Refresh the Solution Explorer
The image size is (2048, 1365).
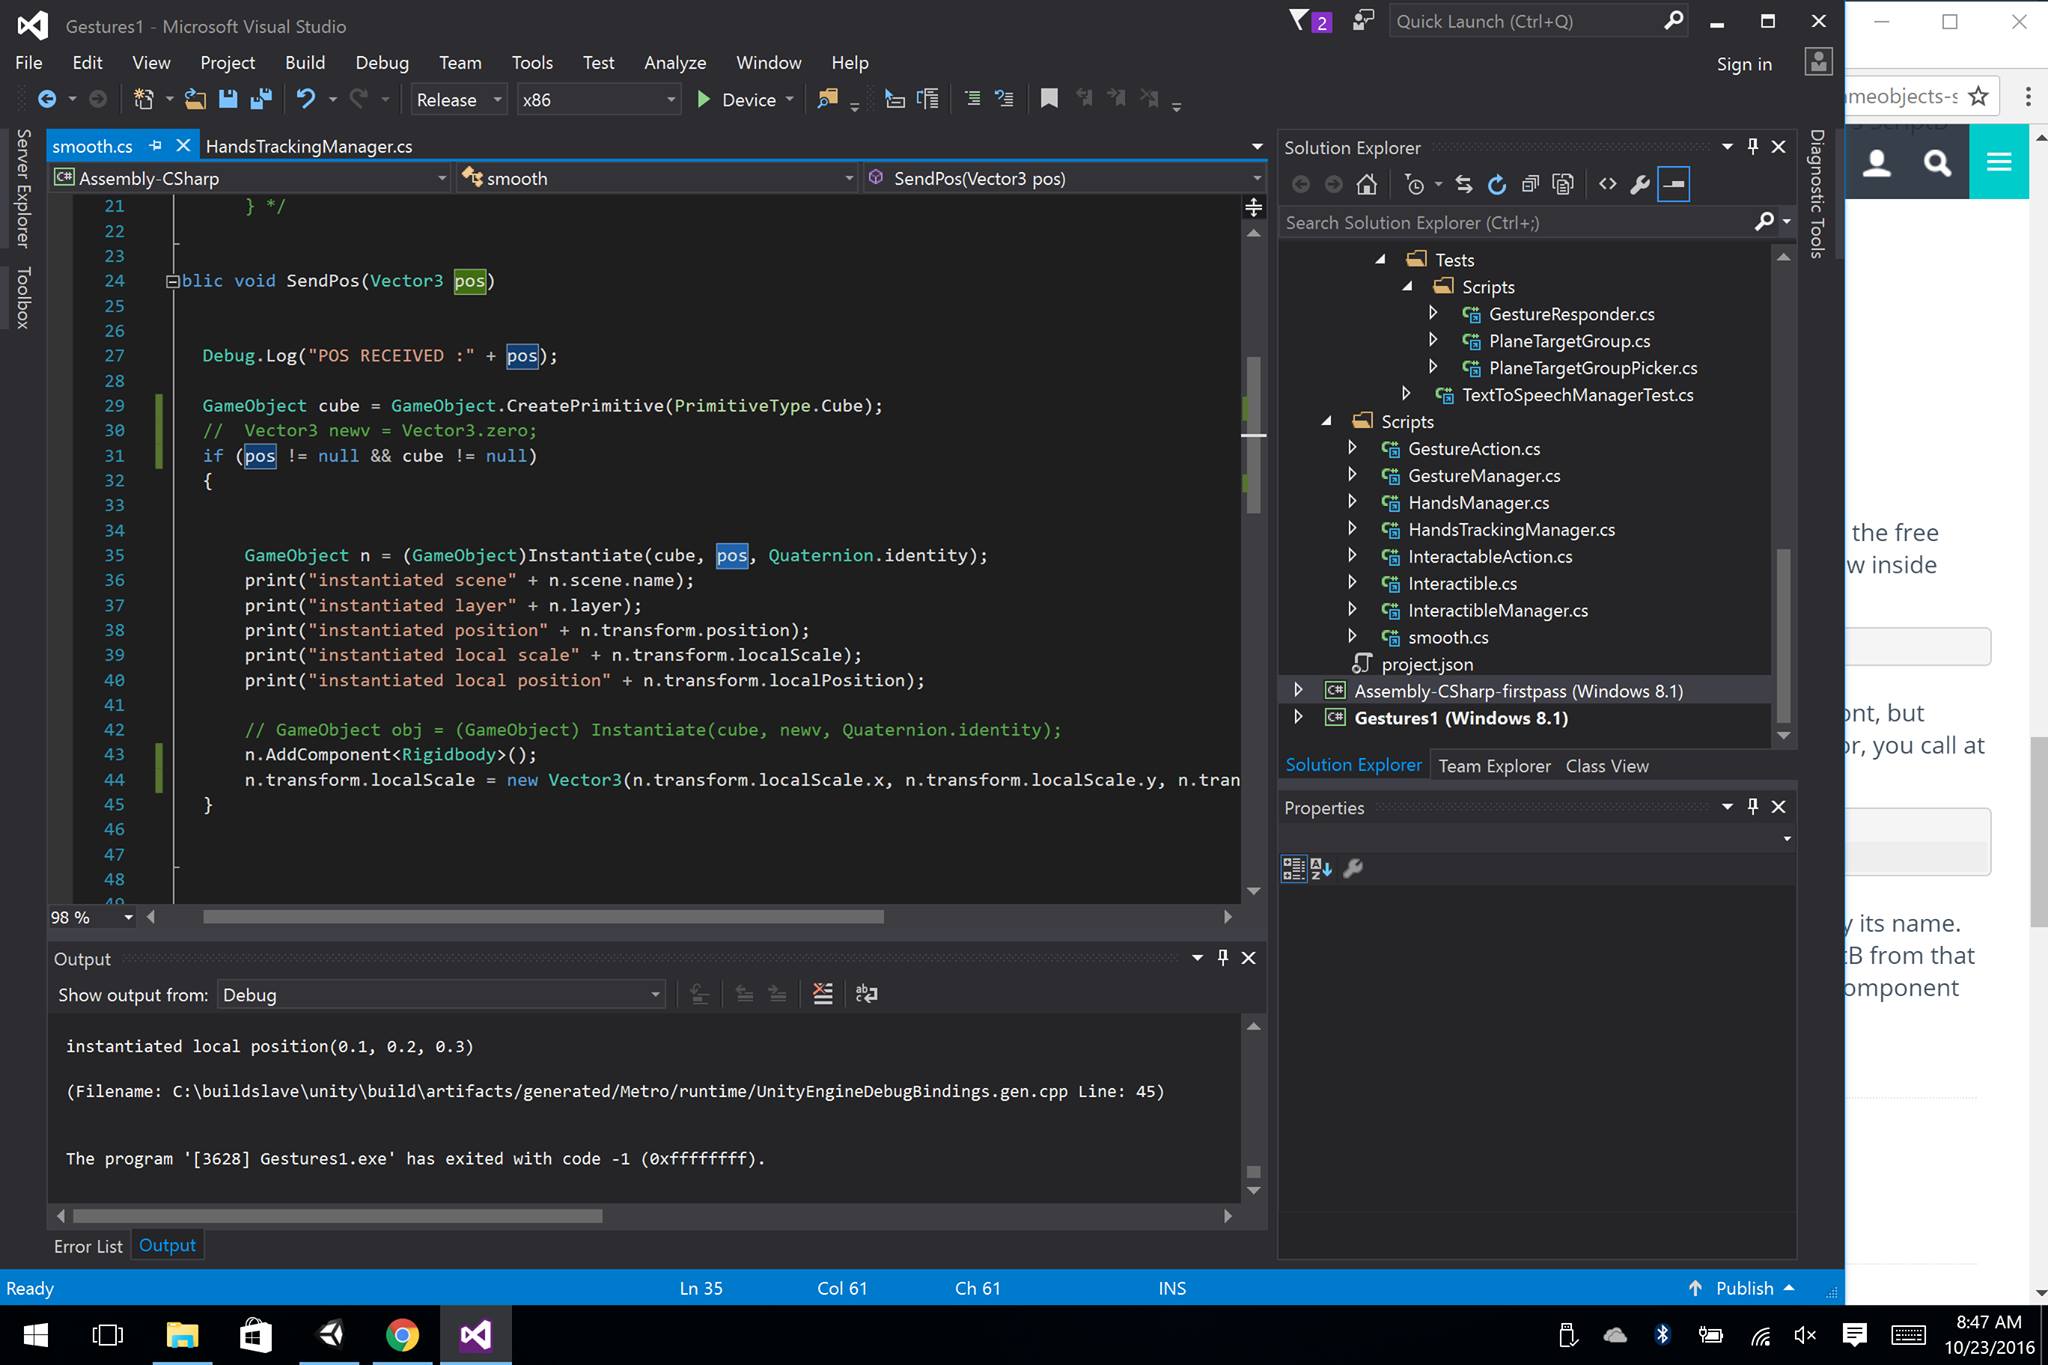1497,184
